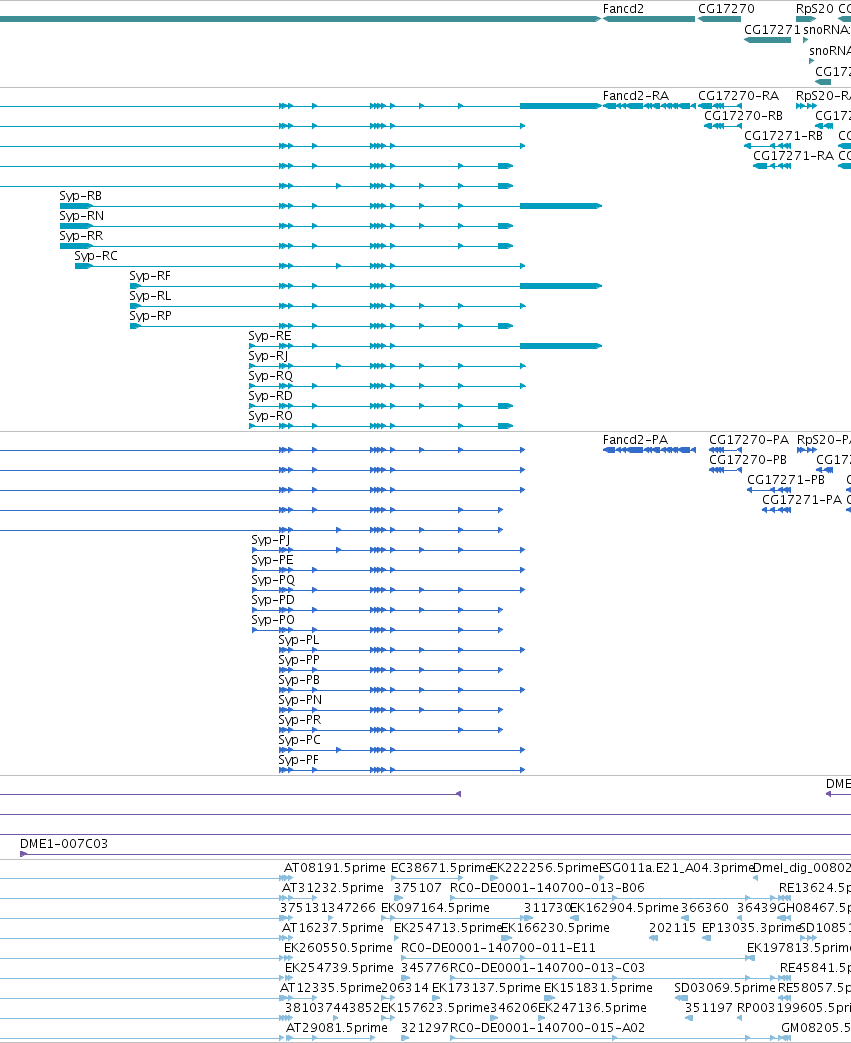851x1043 pixels.
Task: Click the Fancd2-PA protein label
Action: (635, 440)
